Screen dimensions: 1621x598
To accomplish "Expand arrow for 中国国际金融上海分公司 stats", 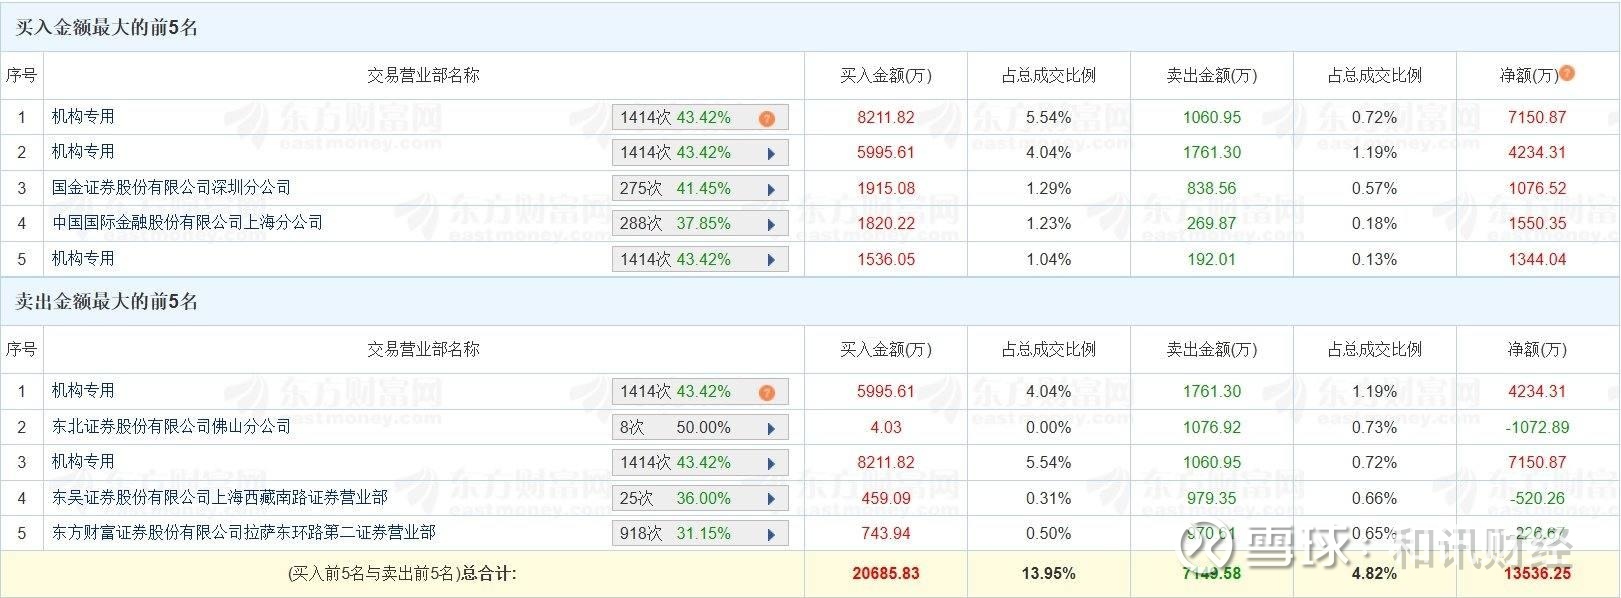I will point(771,224).
